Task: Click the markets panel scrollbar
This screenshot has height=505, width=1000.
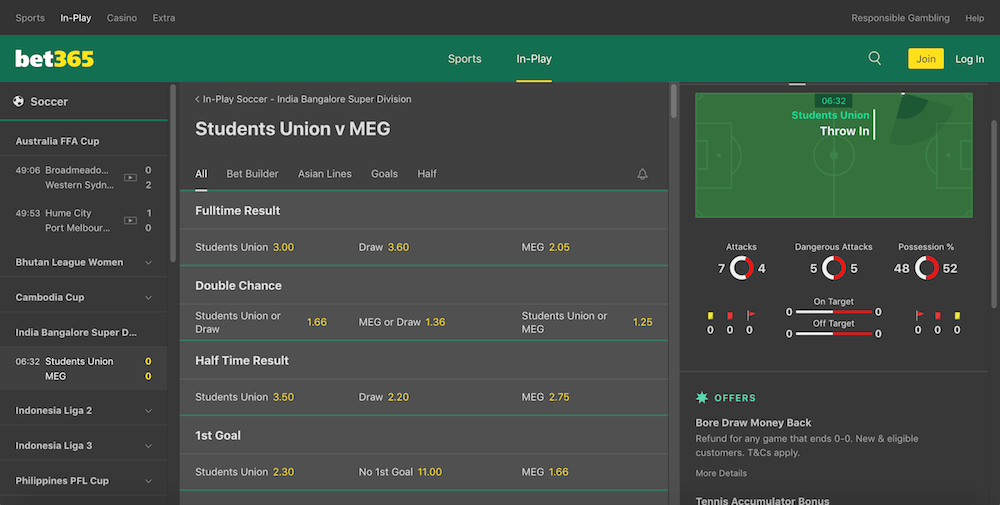Action: tap(673, 101)
